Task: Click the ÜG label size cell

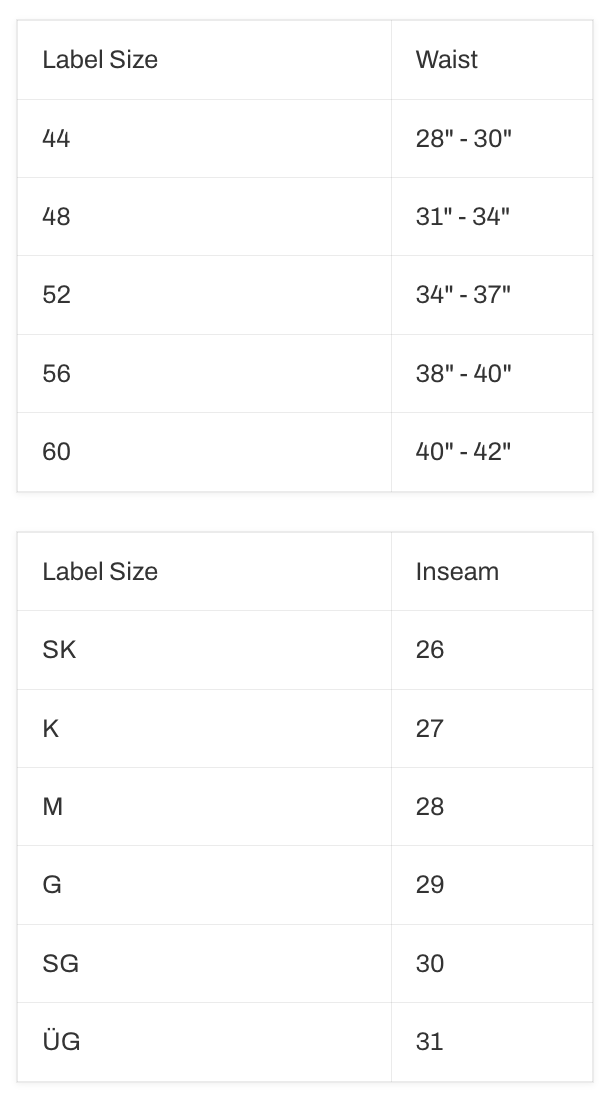Action: tap(61, 1042)
